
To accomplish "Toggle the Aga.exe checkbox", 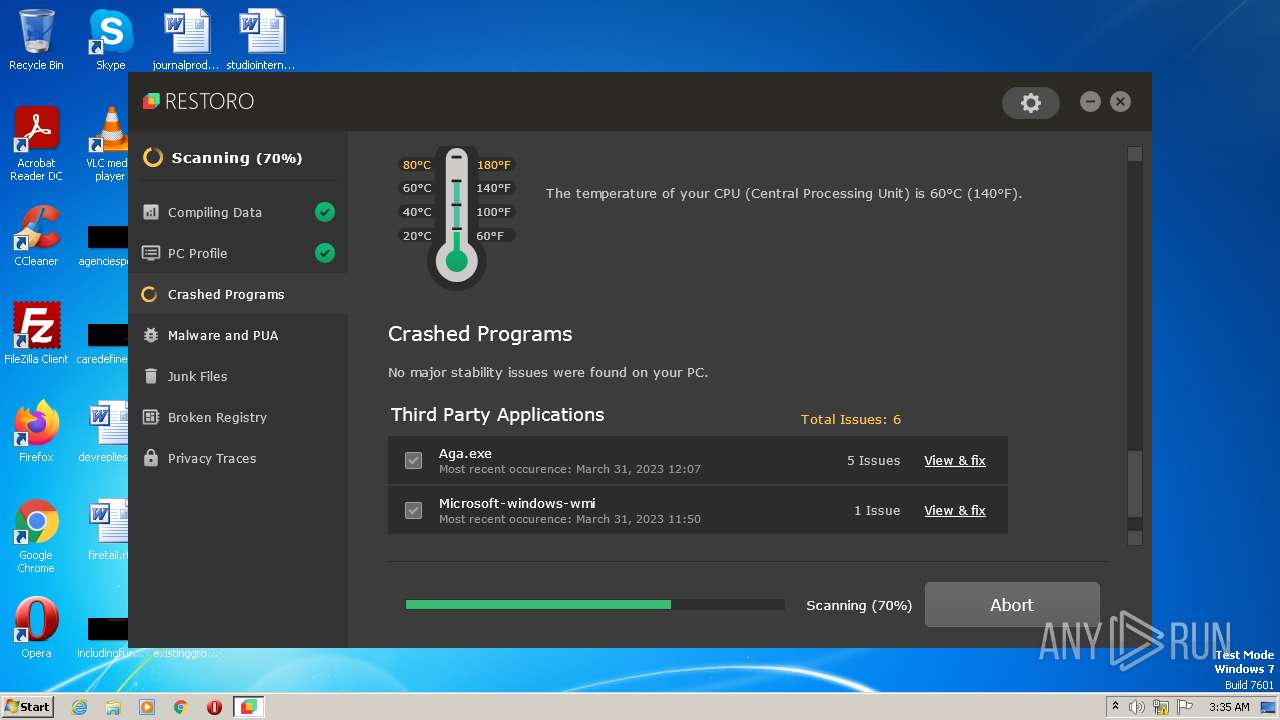I will pos(413,460).
